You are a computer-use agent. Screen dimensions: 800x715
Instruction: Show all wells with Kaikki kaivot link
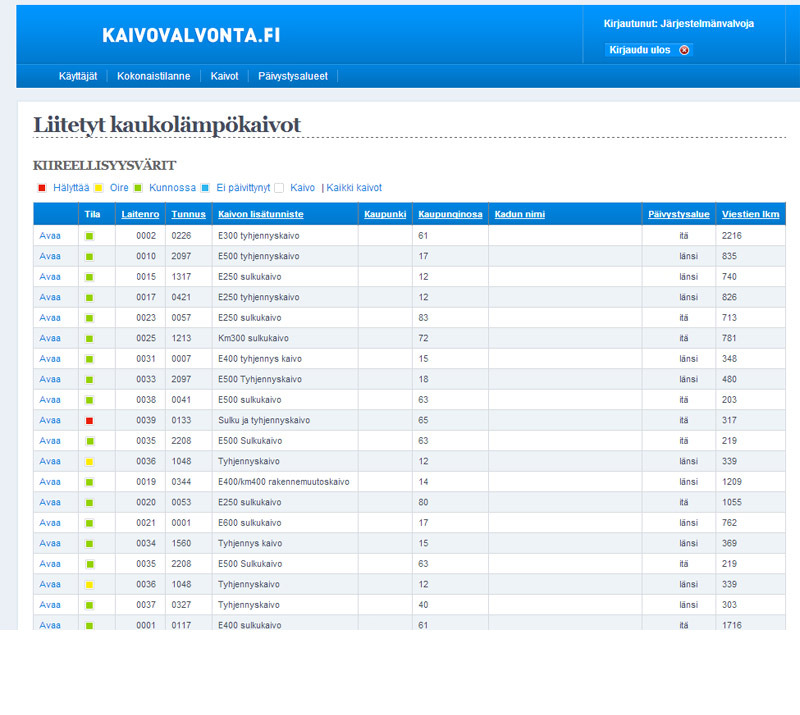(x=354, y=188)
